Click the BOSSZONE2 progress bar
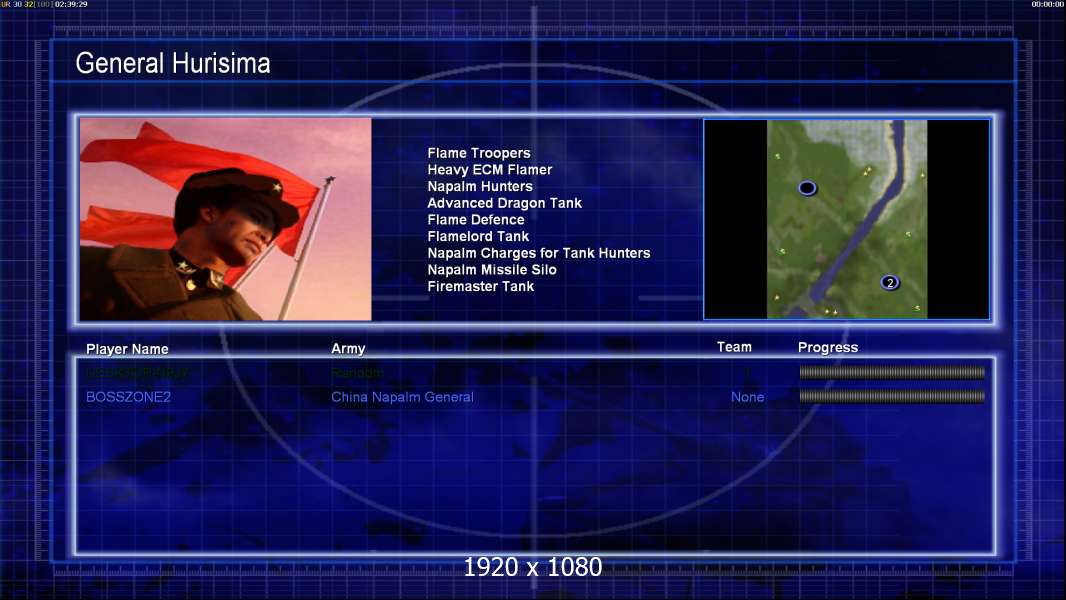This screenshot has height=600, width=1066. point(892,396)
